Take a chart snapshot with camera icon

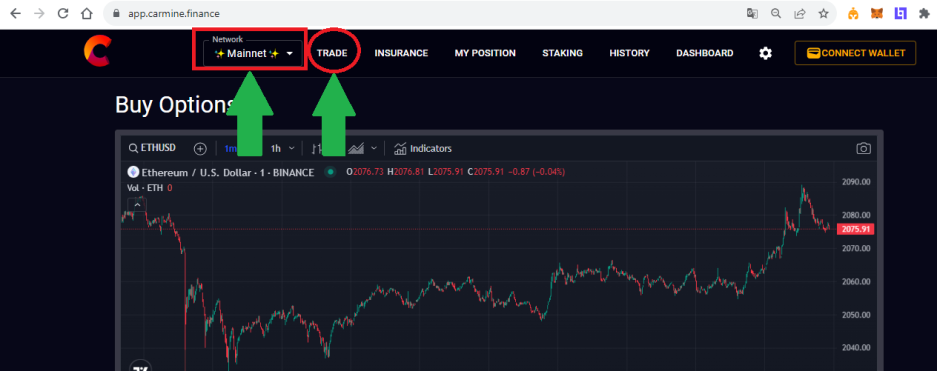pos(863,148)
